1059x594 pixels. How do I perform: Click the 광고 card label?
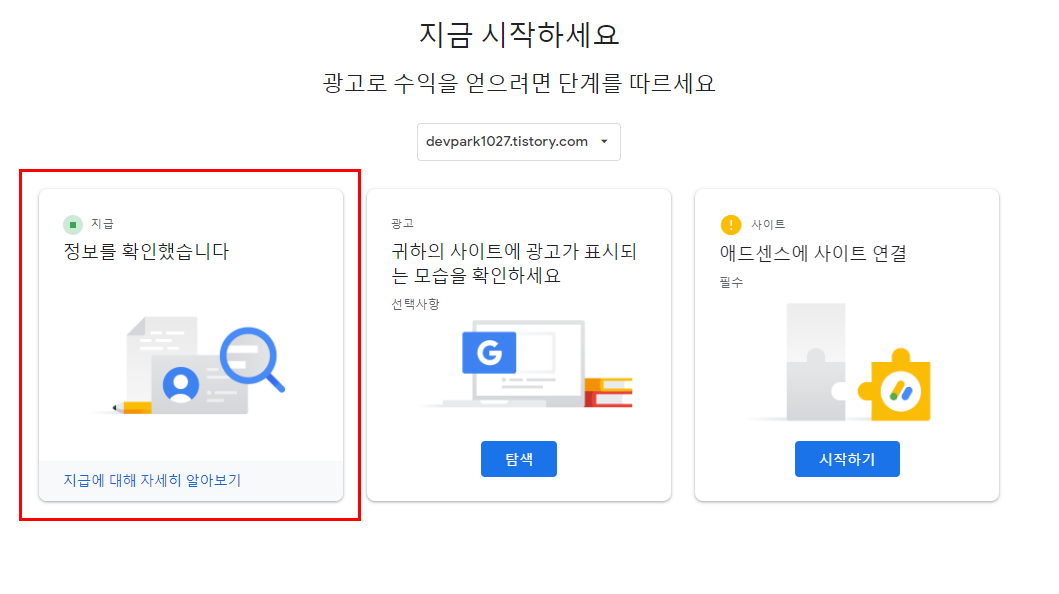pos(403,223)
